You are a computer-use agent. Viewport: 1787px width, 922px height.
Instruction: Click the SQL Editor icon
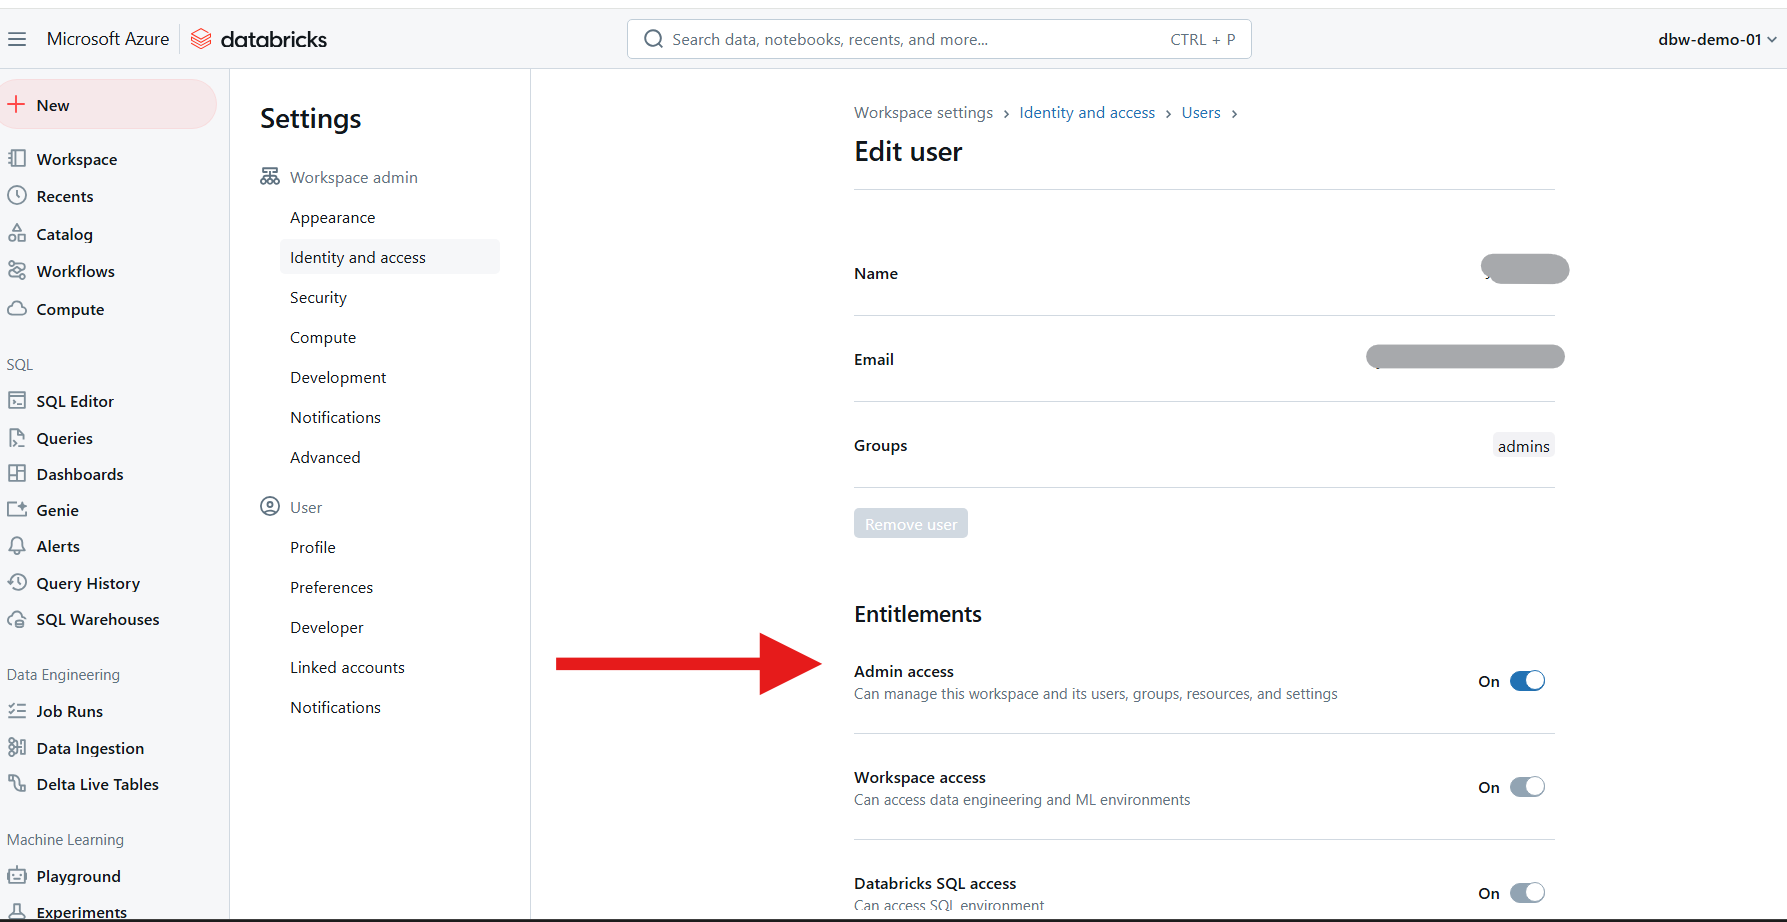coord(17,400)
